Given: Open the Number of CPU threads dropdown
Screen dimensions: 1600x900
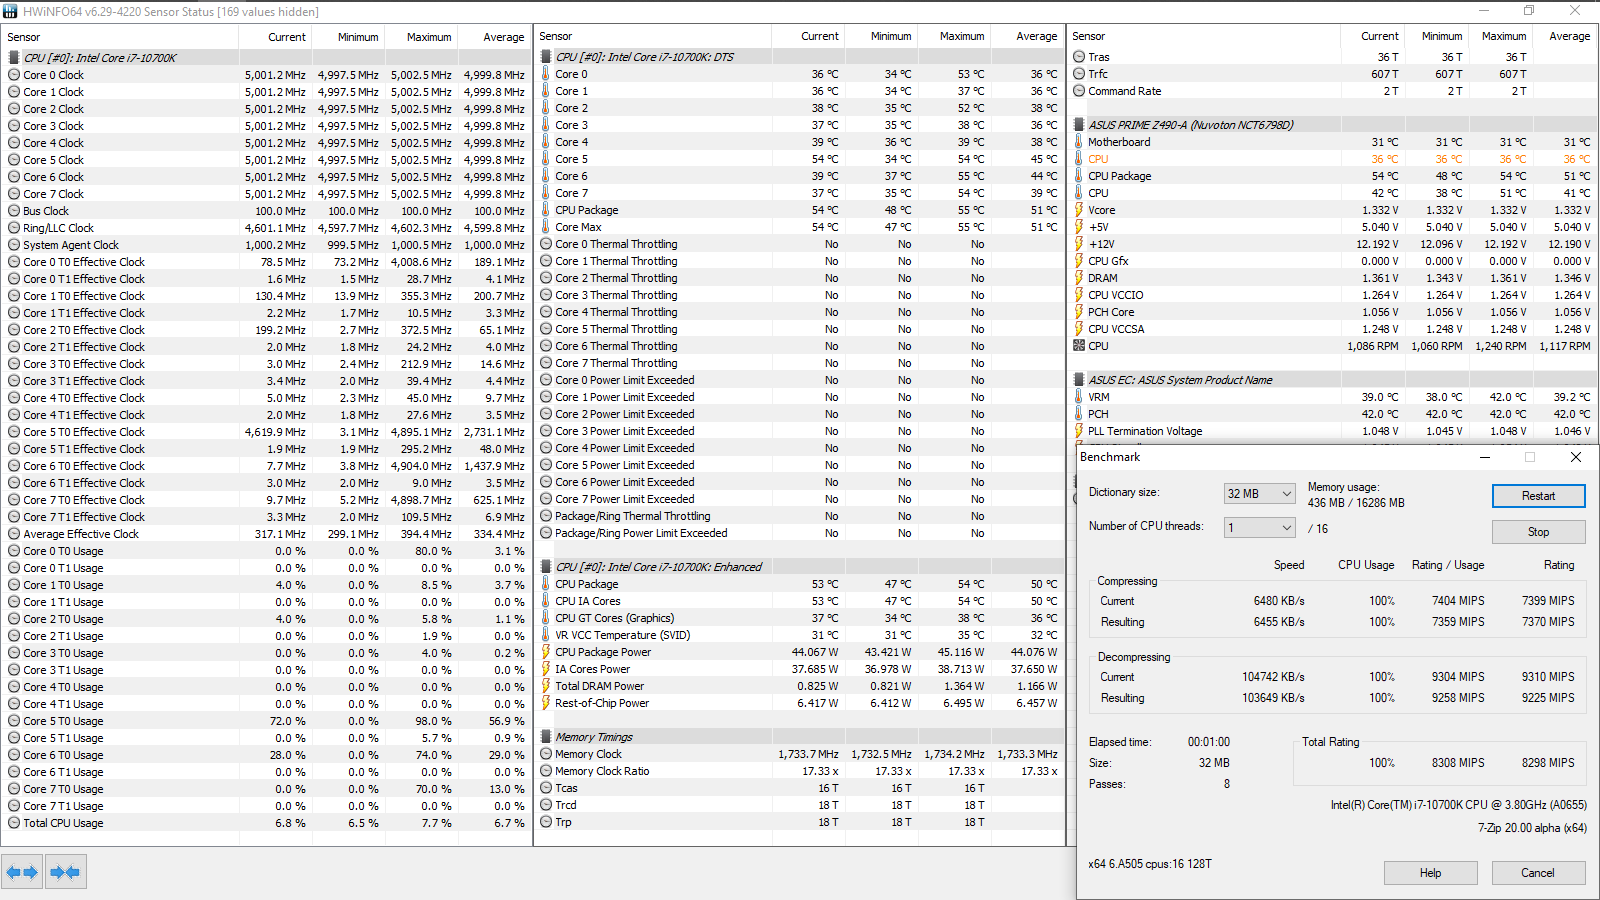Looking at the screenshot, I should 1260,527.
